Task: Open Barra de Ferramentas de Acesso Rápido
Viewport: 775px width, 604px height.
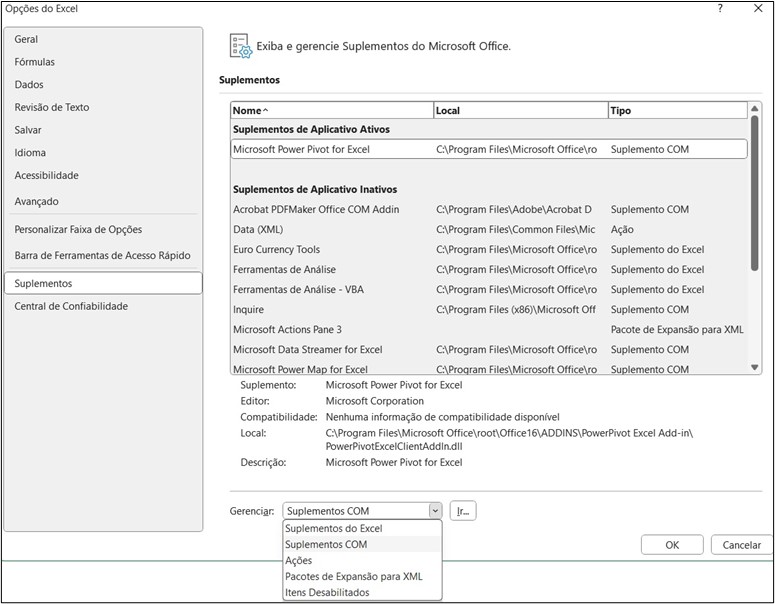Action: [x=103, y=256]
